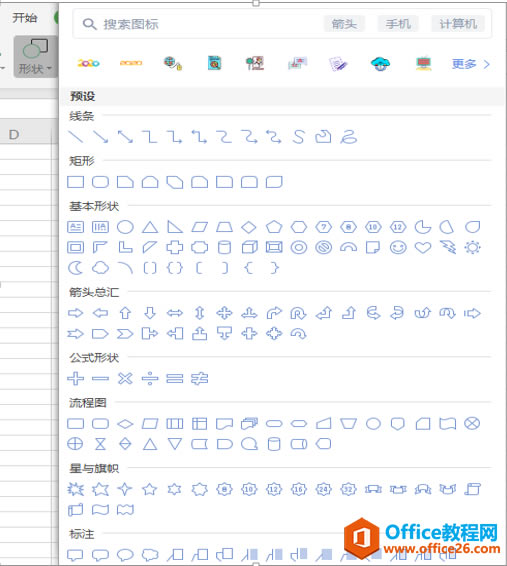
Task: Select the crescent moon shape
Action: tap(75, 268)
